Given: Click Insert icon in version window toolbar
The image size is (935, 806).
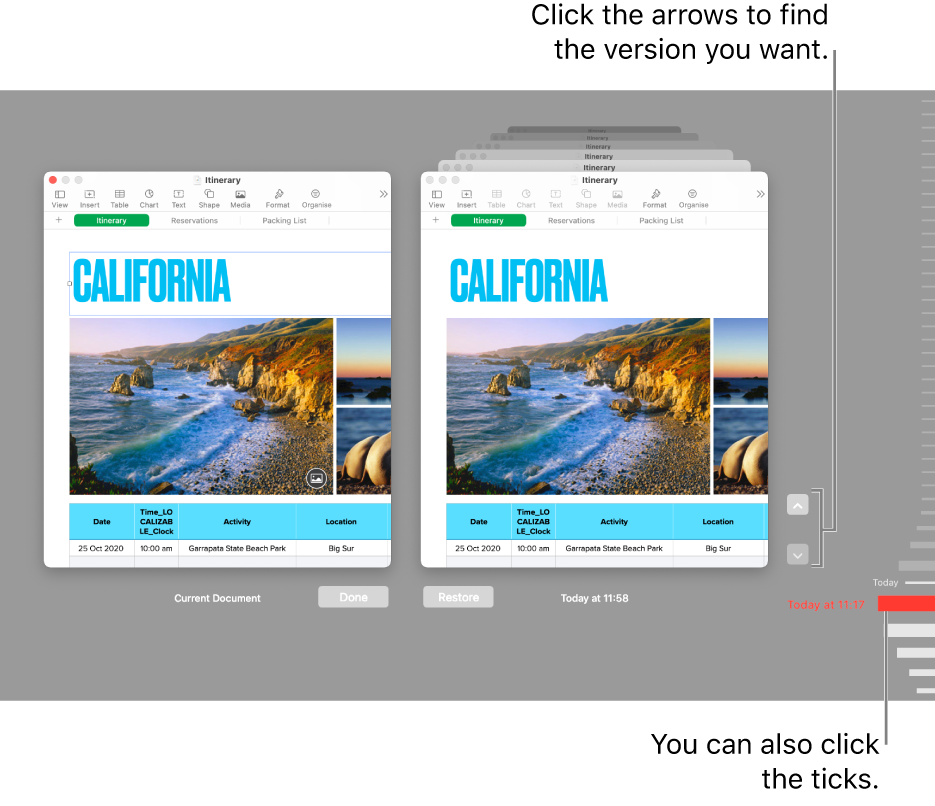Looking at the screenshot, I should pos(466,199).
